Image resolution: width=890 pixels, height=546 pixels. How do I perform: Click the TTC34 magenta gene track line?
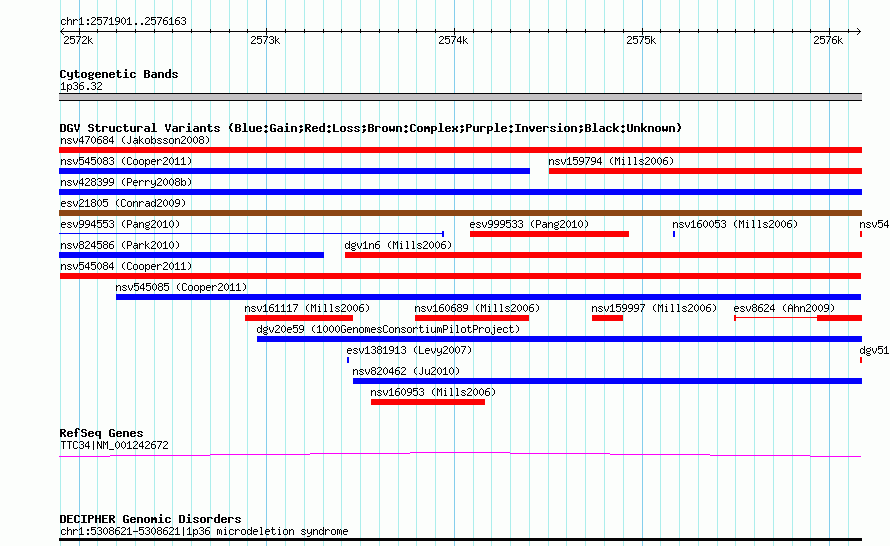pyautogui.click(x=460, y=454)
